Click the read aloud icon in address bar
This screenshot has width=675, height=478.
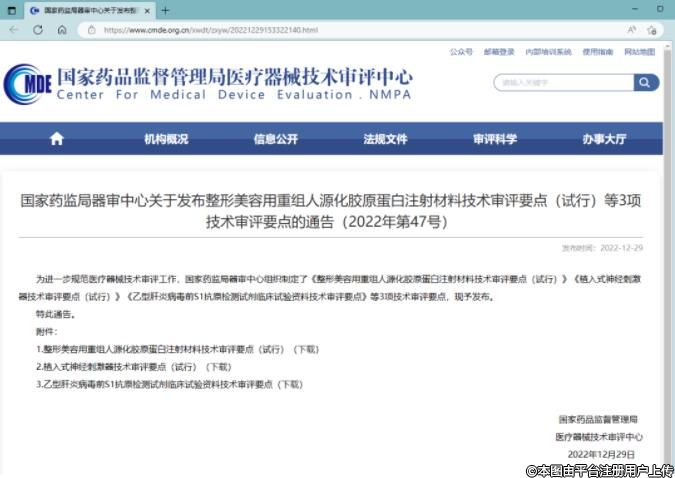631,30
